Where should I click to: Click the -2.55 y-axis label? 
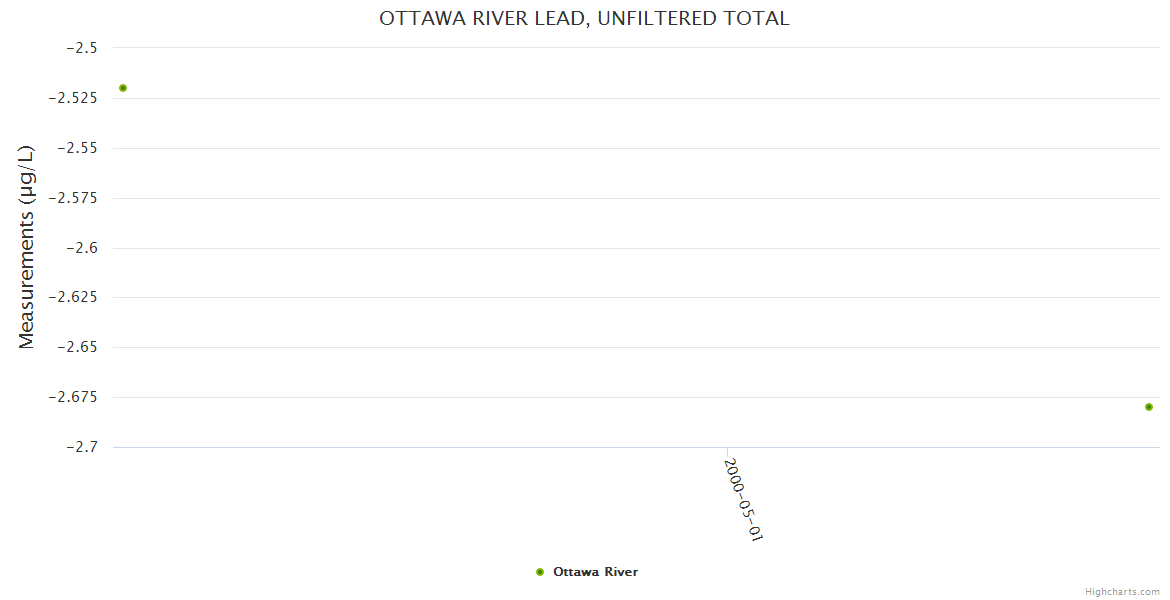point(79,148)
